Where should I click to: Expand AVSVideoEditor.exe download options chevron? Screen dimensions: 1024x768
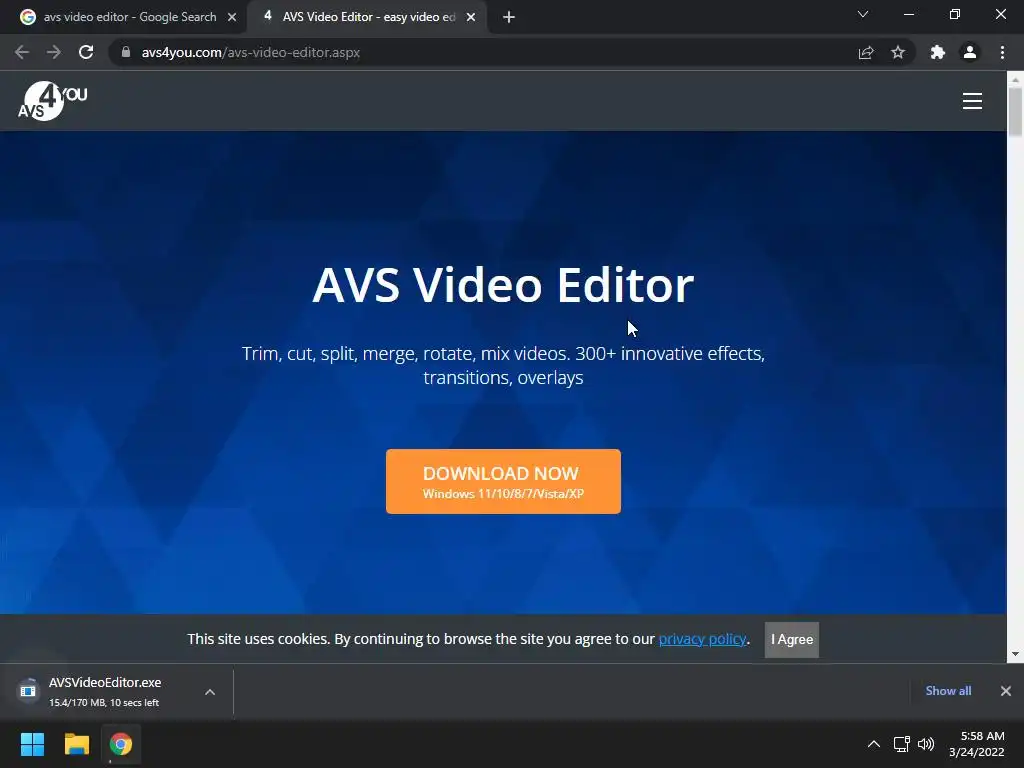[x=210, y=692]
